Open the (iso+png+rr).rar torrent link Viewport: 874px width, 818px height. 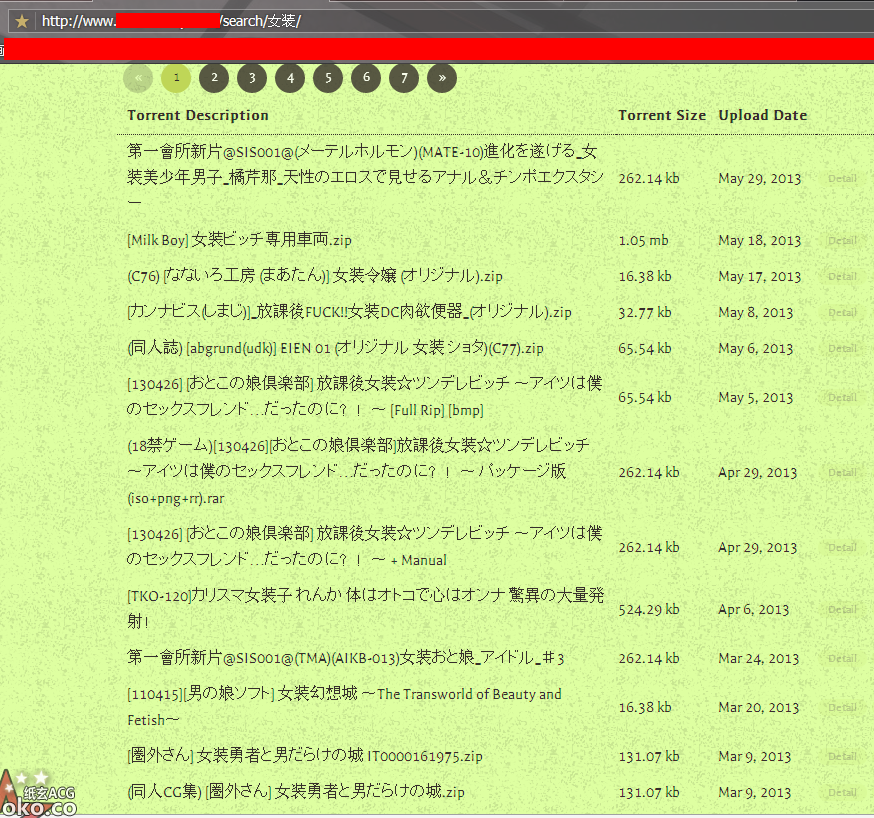click(x=358, y=471)
